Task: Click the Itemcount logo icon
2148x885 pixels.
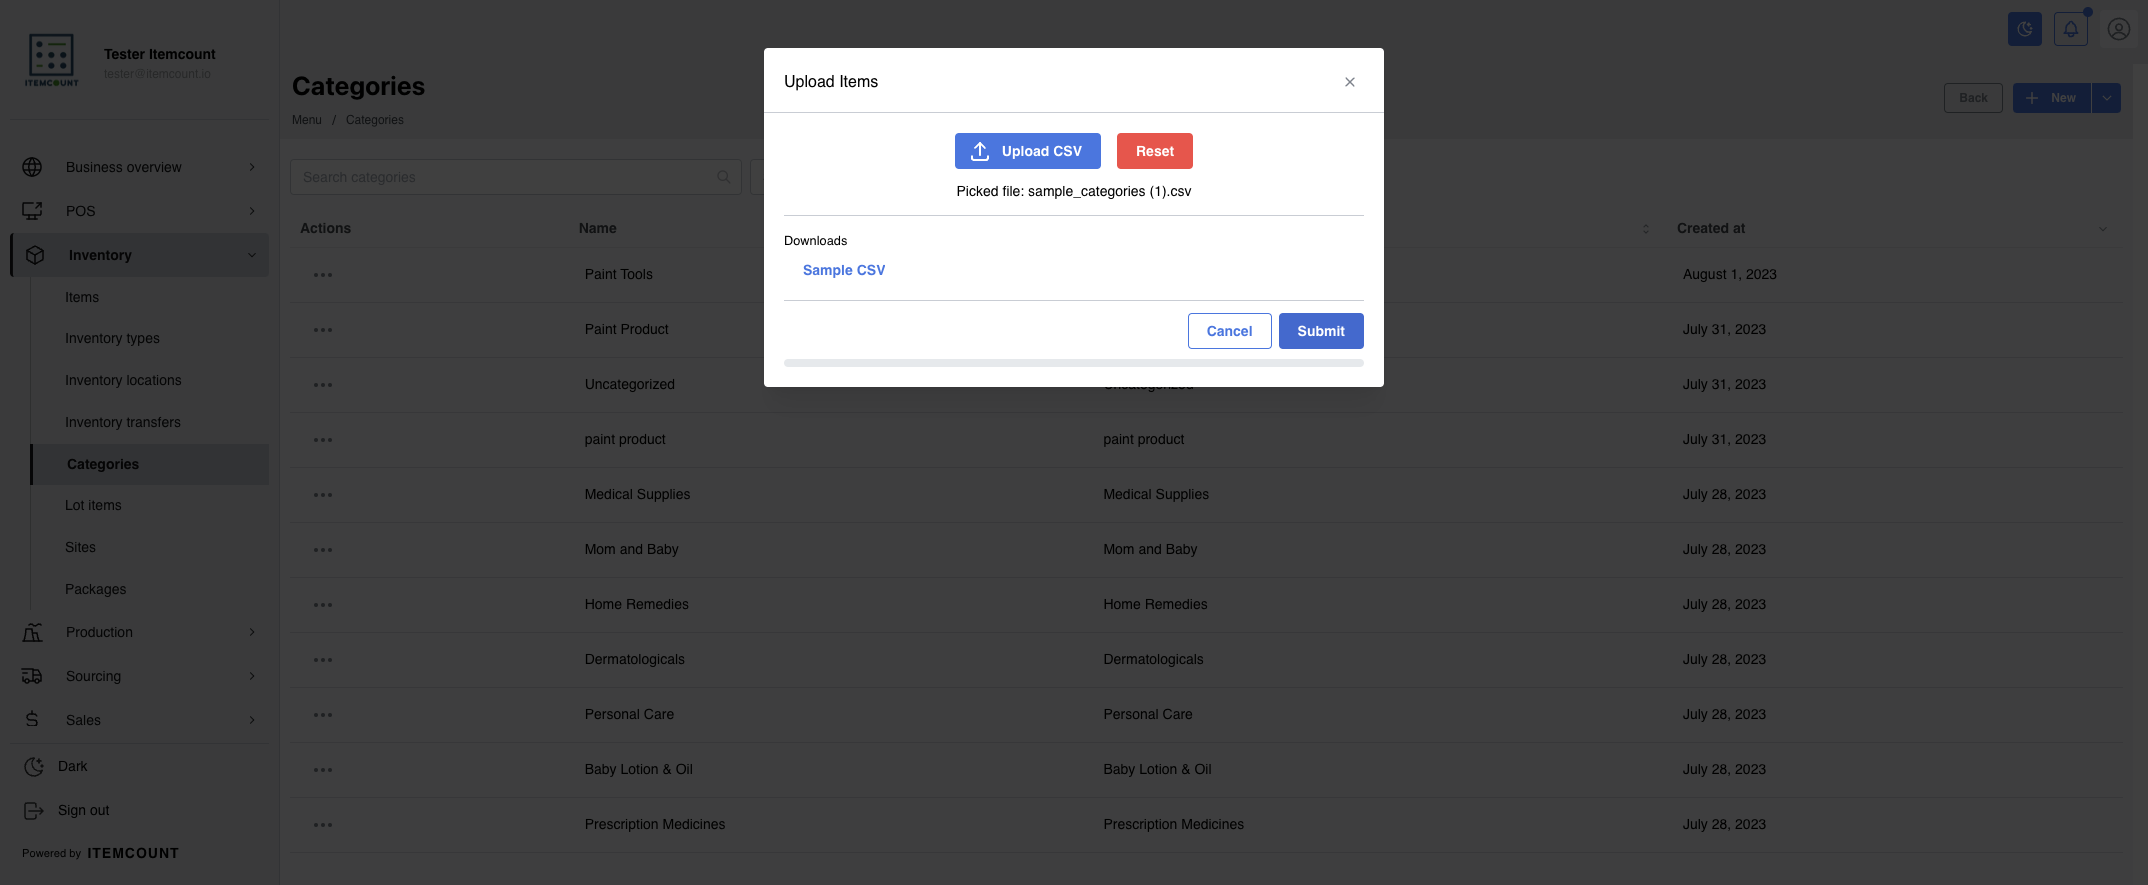Action: click(x=51, y=60)
